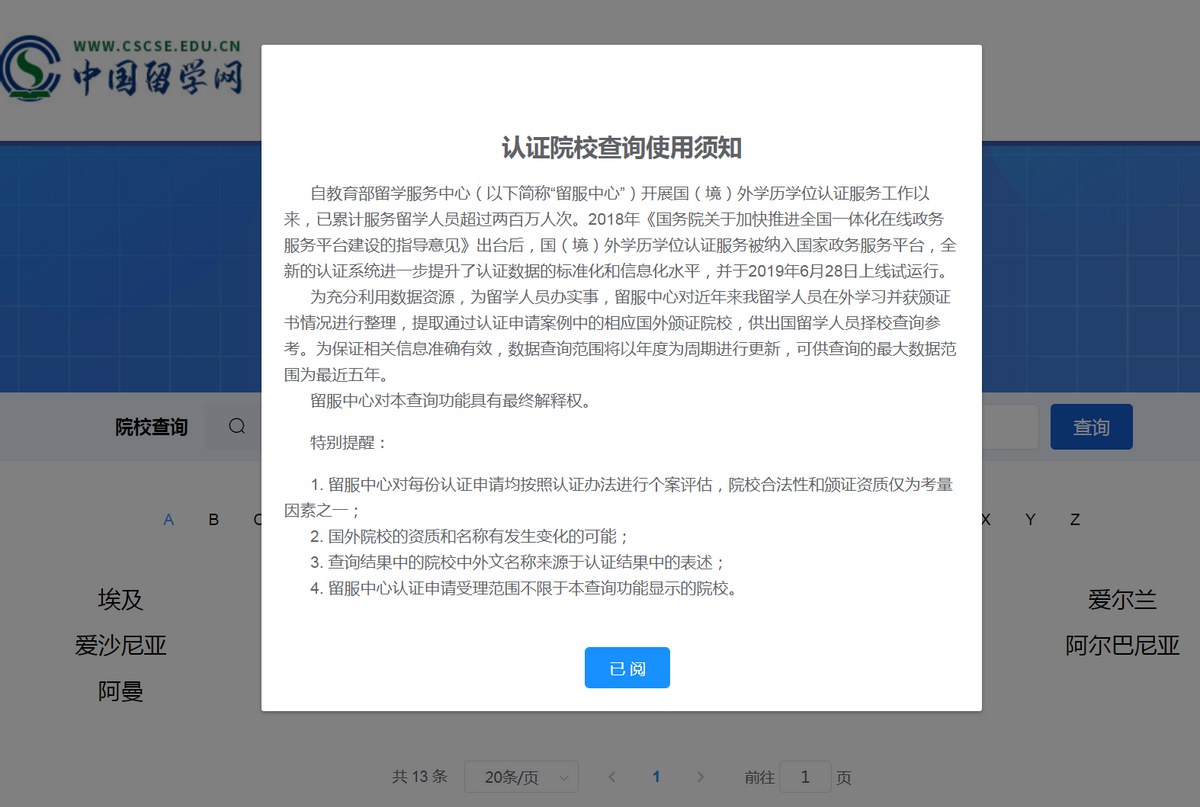Select page number 1 in pagination

click(656, 777)
